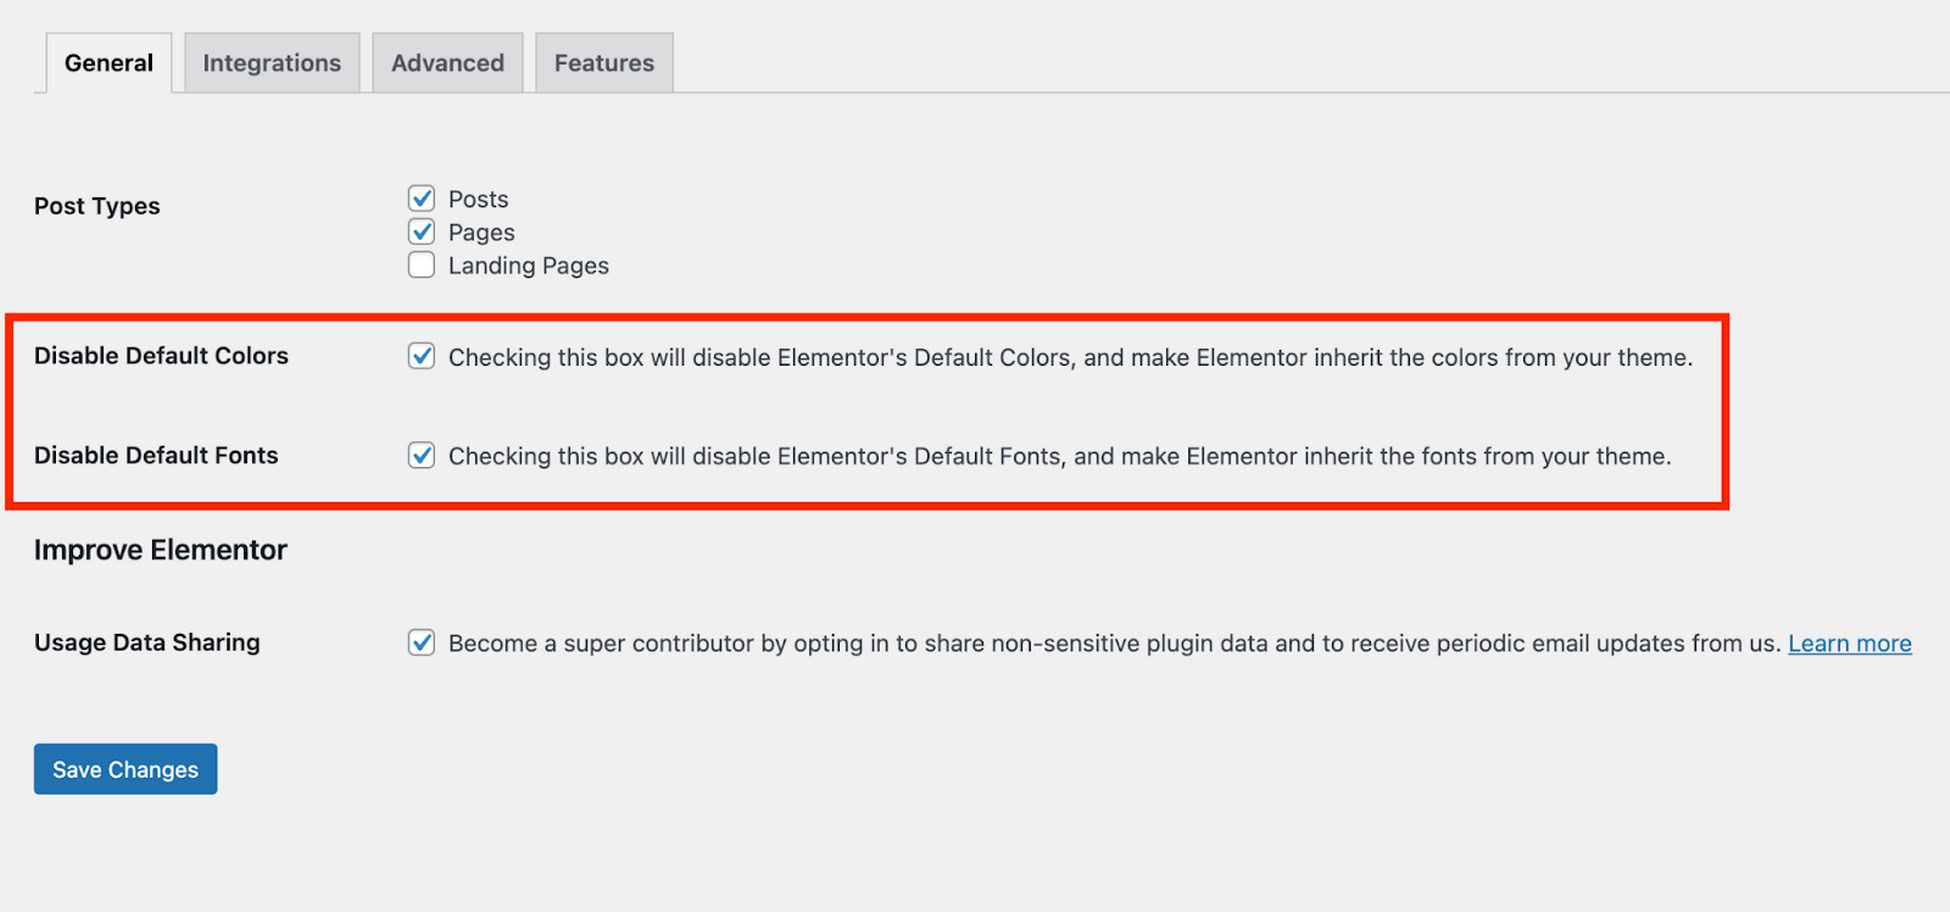Click the Disable Default Fonts checkmark icon
The width and height of the screenshot is (1950, 912).
click(x=421, y=456)
